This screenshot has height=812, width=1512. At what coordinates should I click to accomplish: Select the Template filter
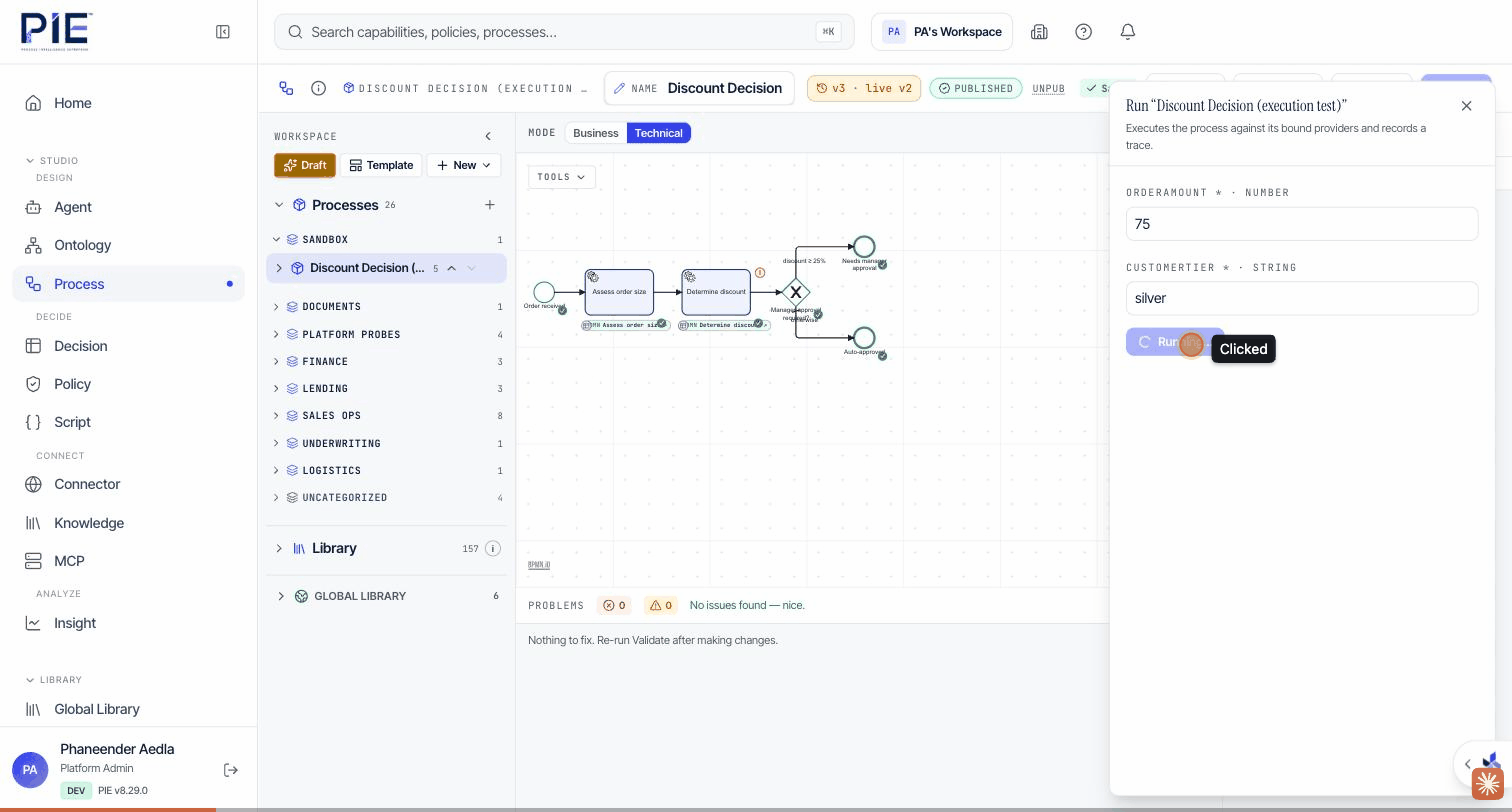coord(381,165)
